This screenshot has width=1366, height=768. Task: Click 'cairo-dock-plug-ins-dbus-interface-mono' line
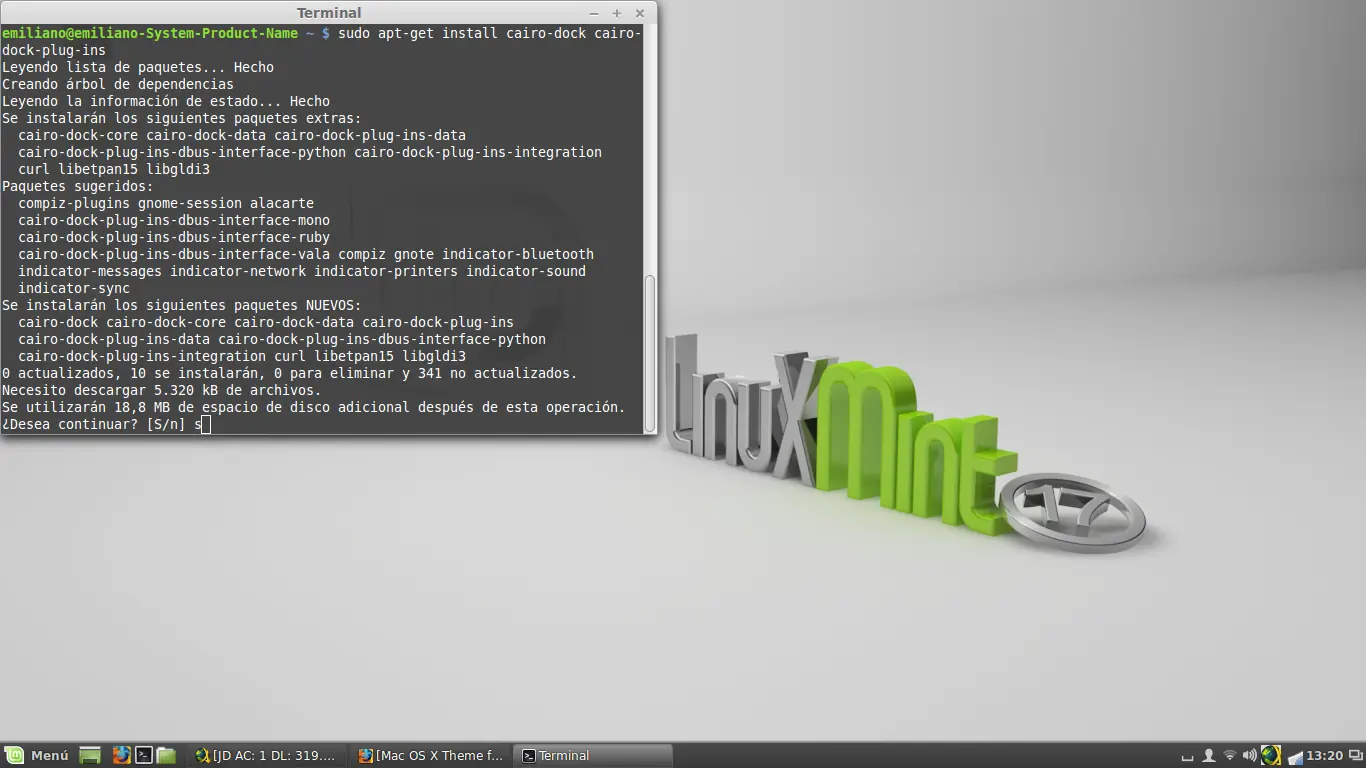[x=174, y=221]
